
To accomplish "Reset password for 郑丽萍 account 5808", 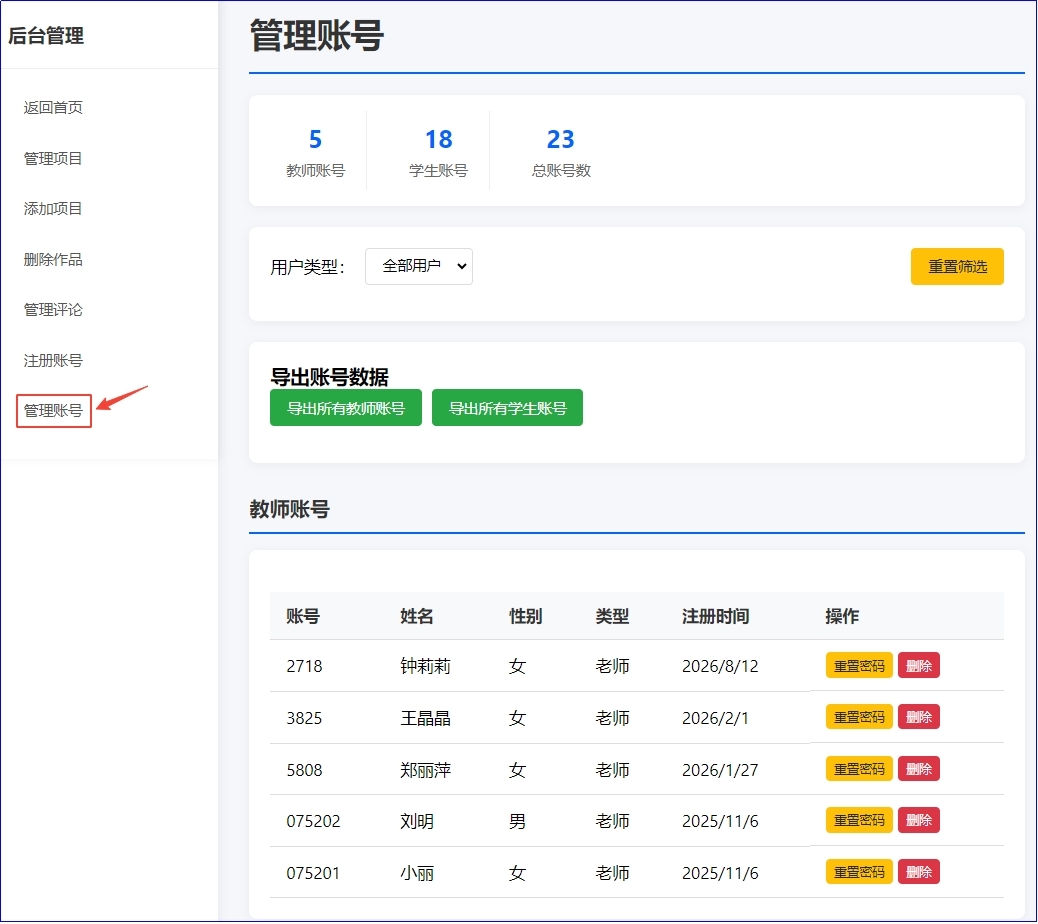I will [x=859, y=768].
